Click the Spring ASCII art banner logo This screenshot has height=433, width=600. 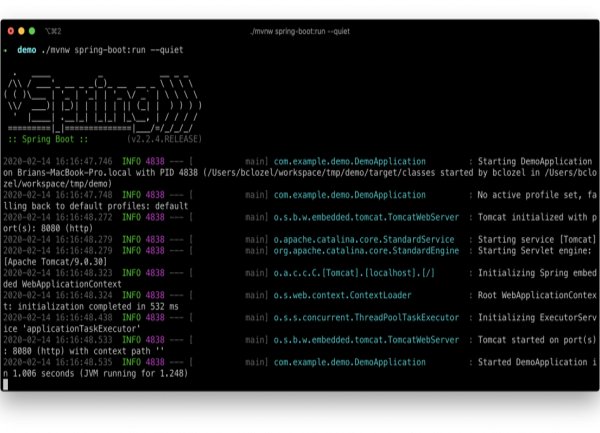click(103, 102)
